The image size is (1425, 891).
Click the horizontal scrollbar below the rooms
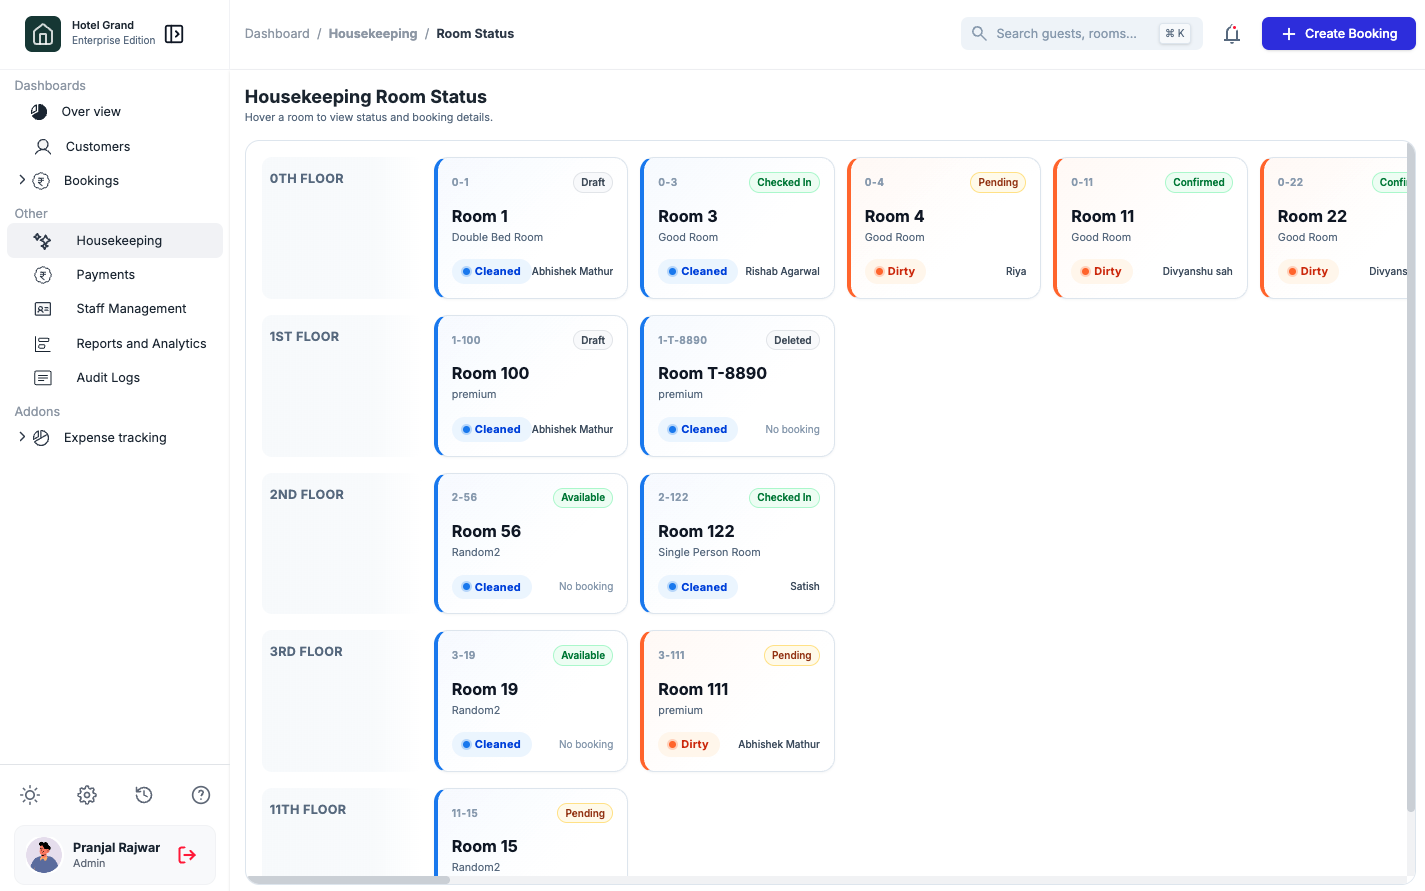(x=348, y=880)
